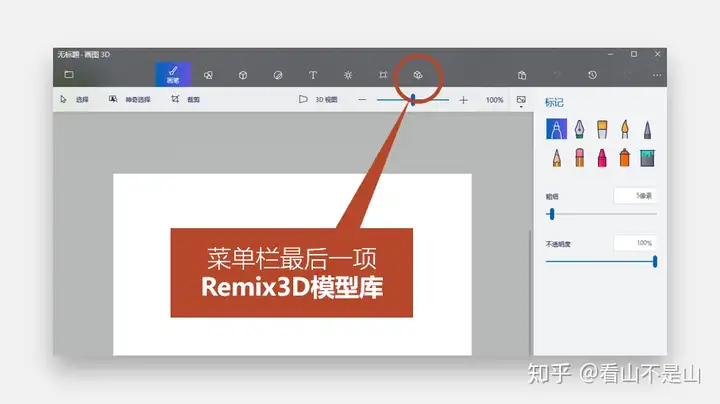
Task: Minimize the Paint 3D window
Action: (x=610, y=54)
